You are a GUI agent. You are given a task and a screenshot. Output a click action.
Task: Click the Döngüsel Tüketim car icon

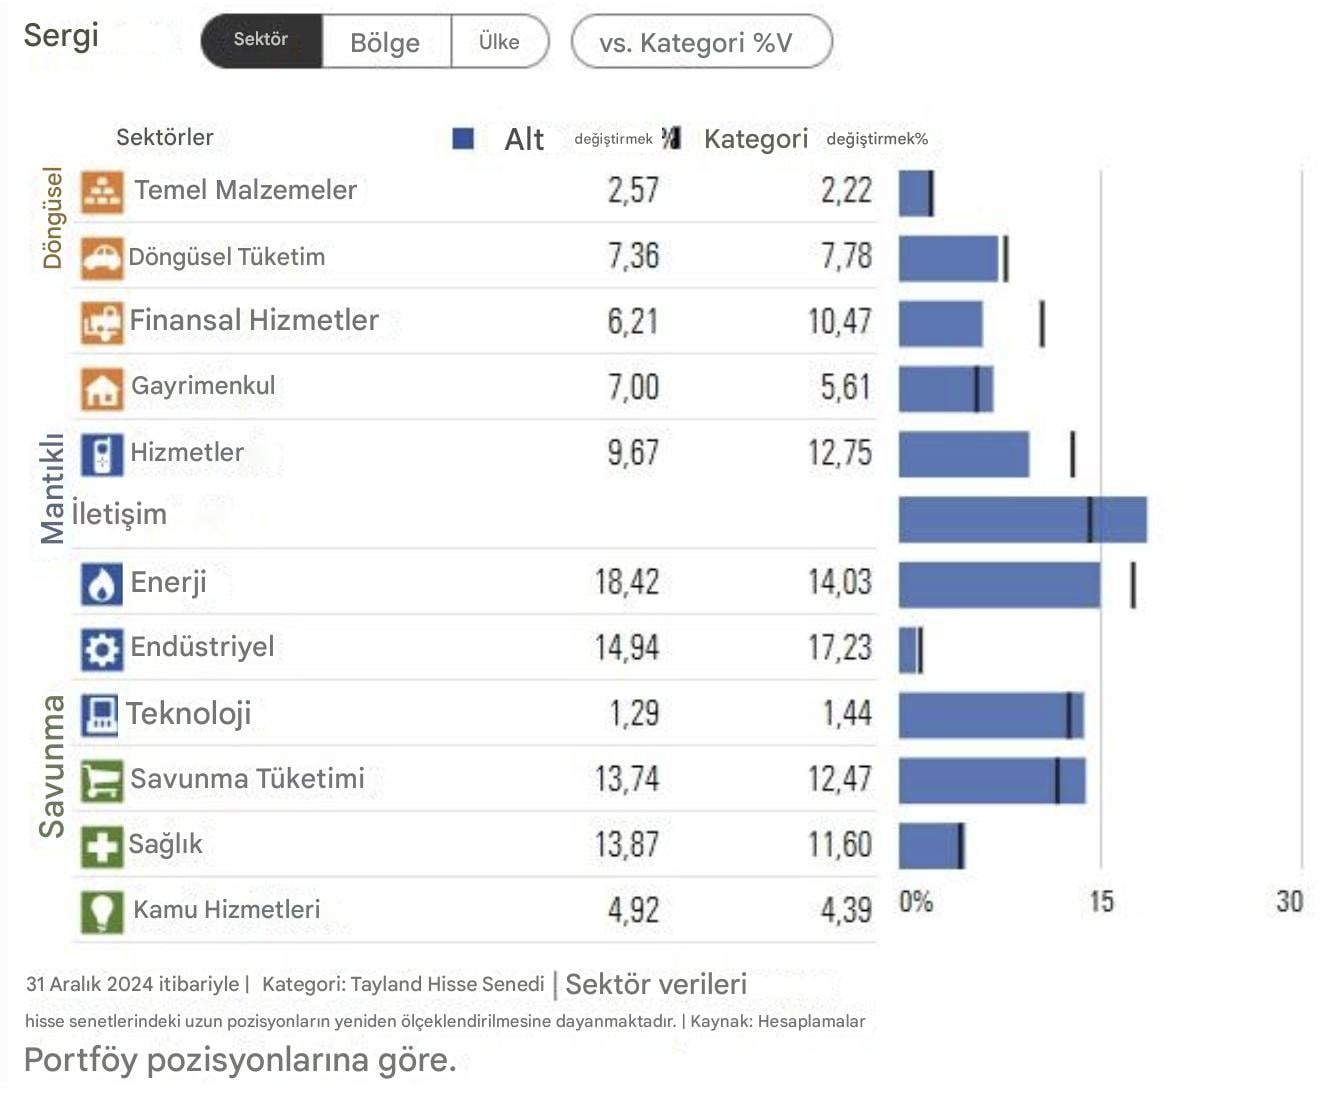pyautogui.click(x=102, y=257)
